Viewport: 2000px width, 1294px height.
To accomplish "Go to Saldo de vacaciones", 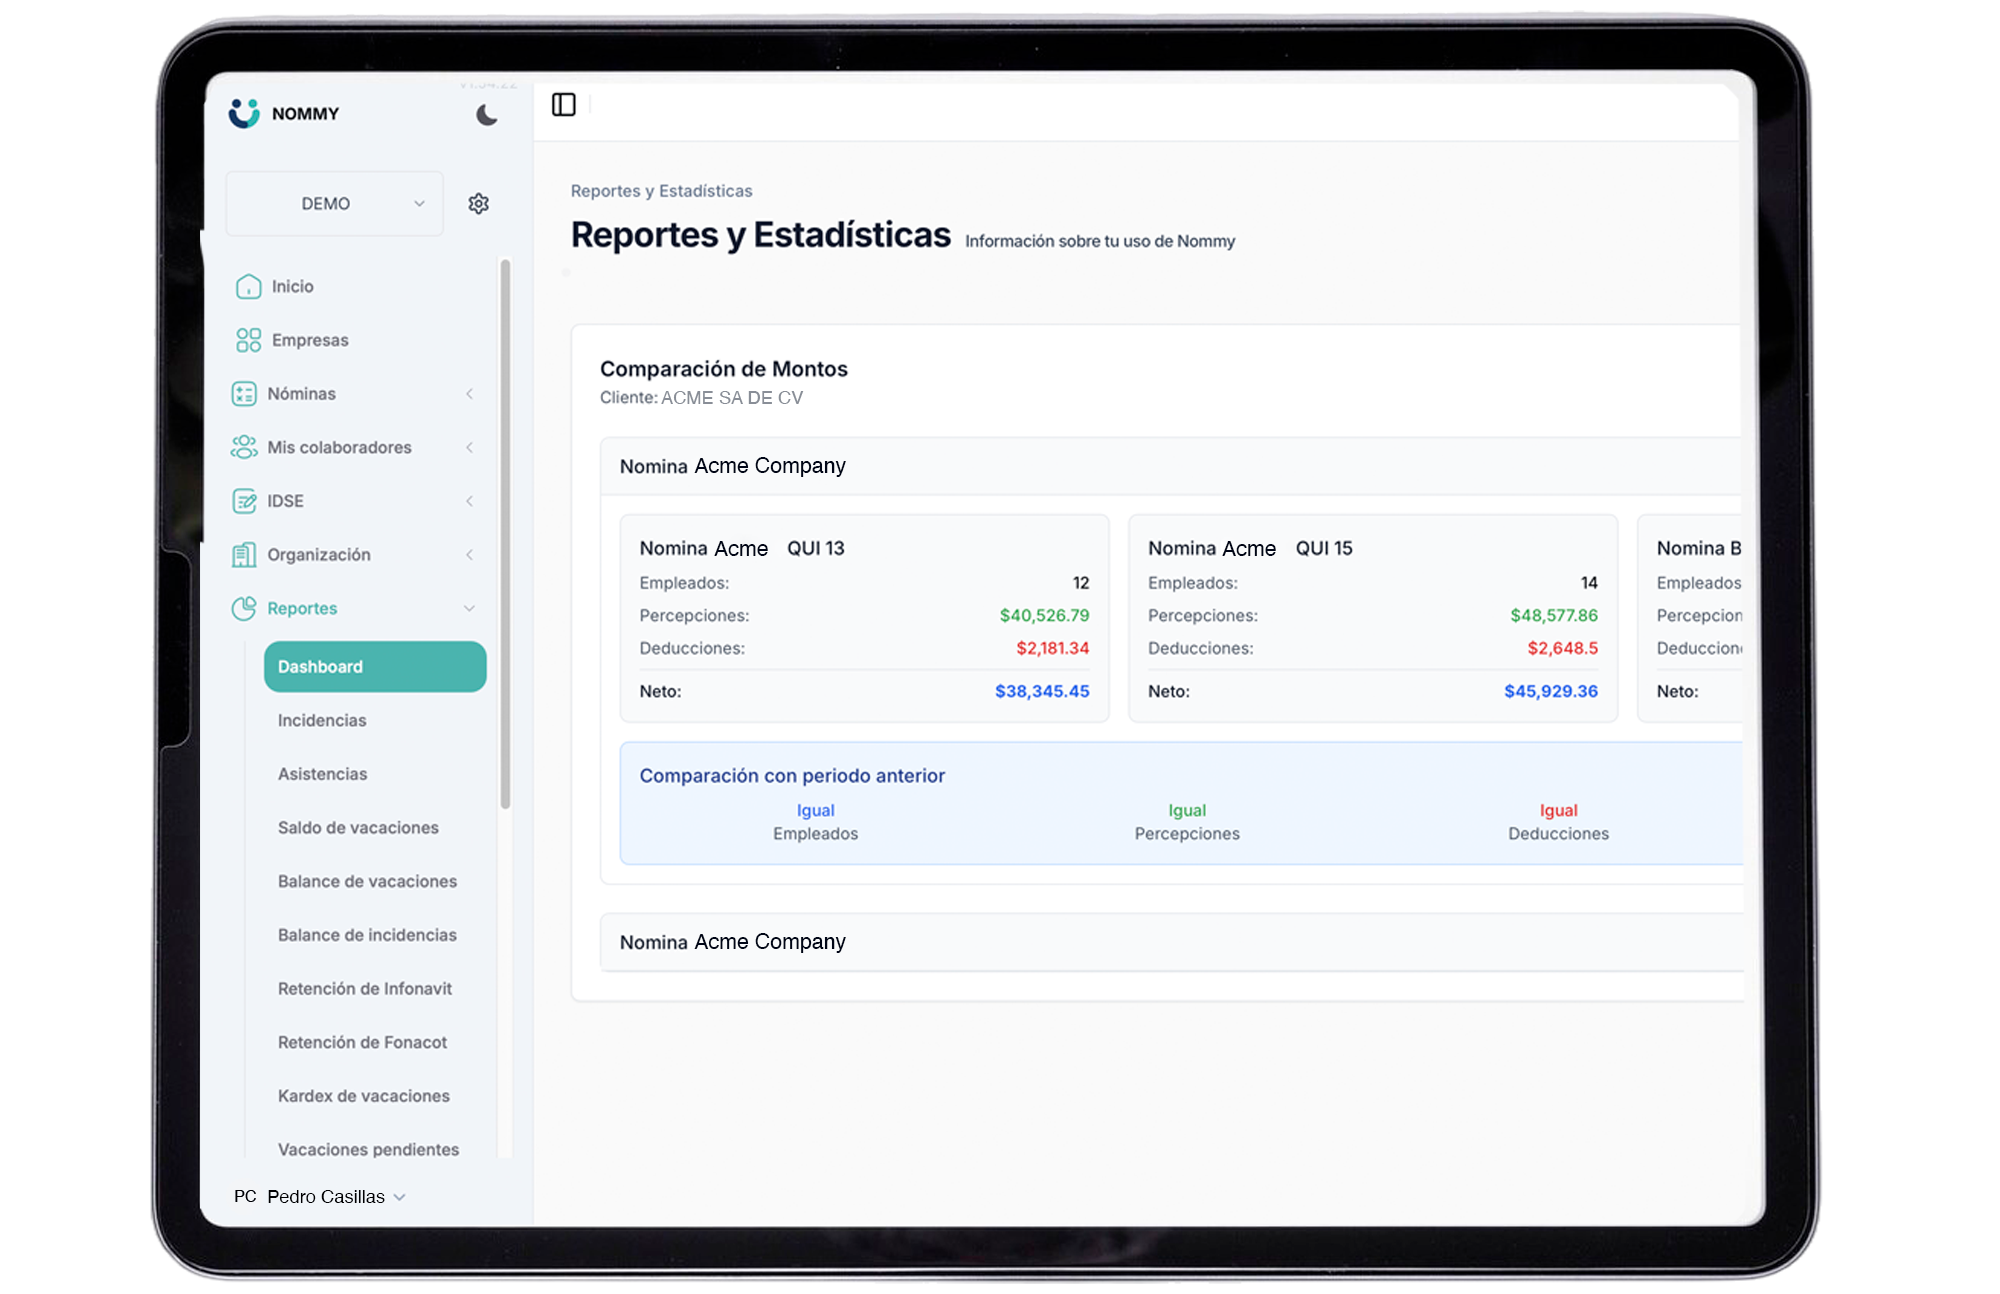I will pos(358,828).
